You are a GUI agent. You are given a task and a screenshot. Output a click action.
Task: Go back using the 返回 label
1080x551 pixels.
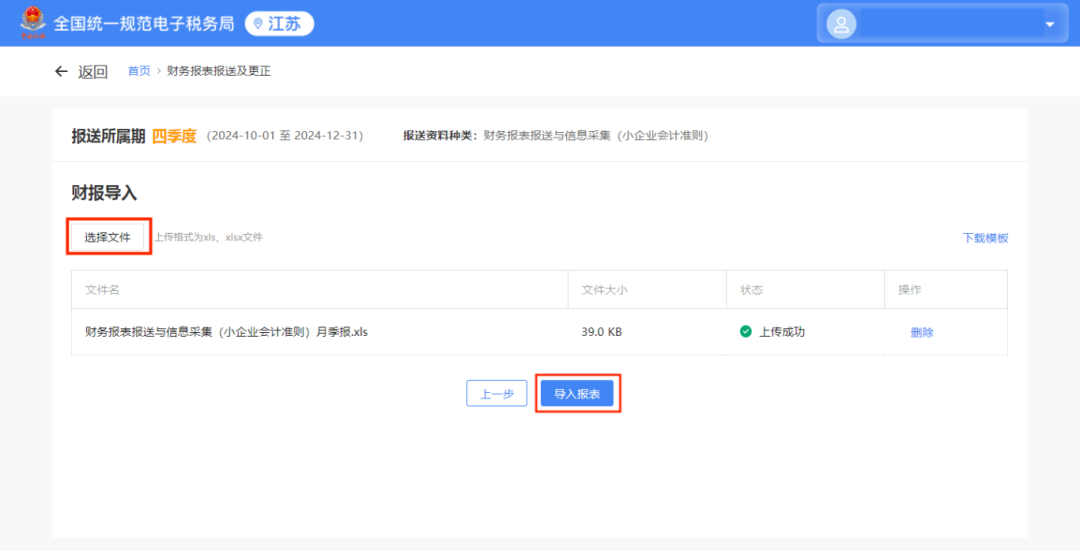93,72
